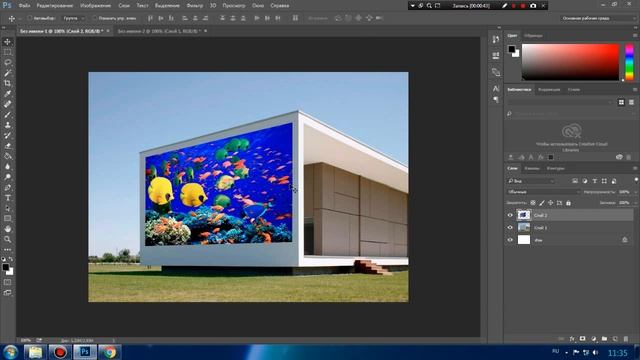
Task: Open the Фильтр menu
Action: [x=195, y=6]
